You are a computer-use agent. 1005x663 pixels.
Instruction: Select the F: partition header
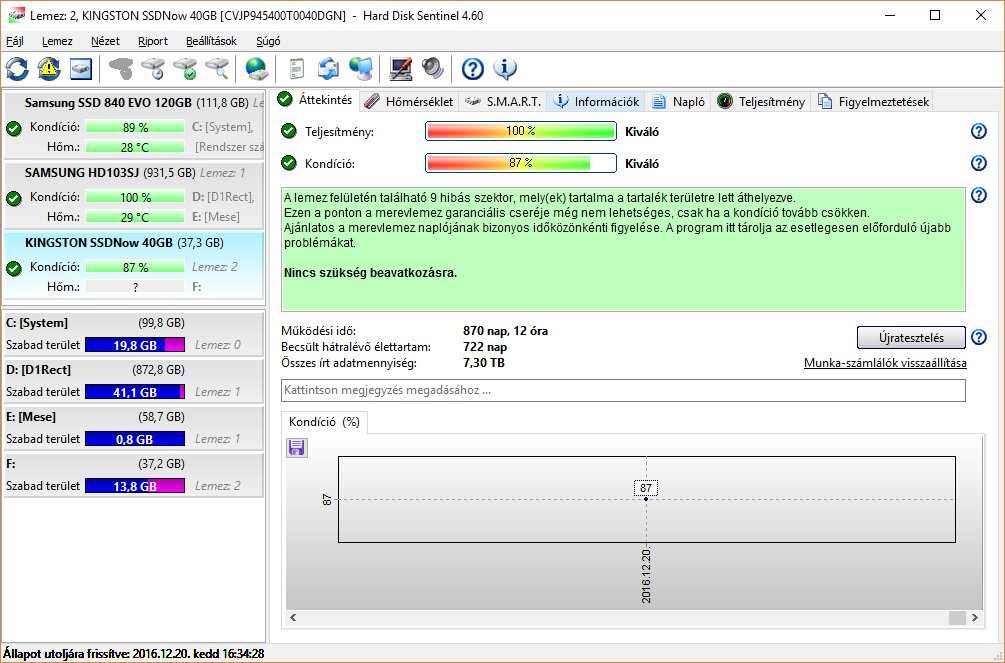[133, 475]
